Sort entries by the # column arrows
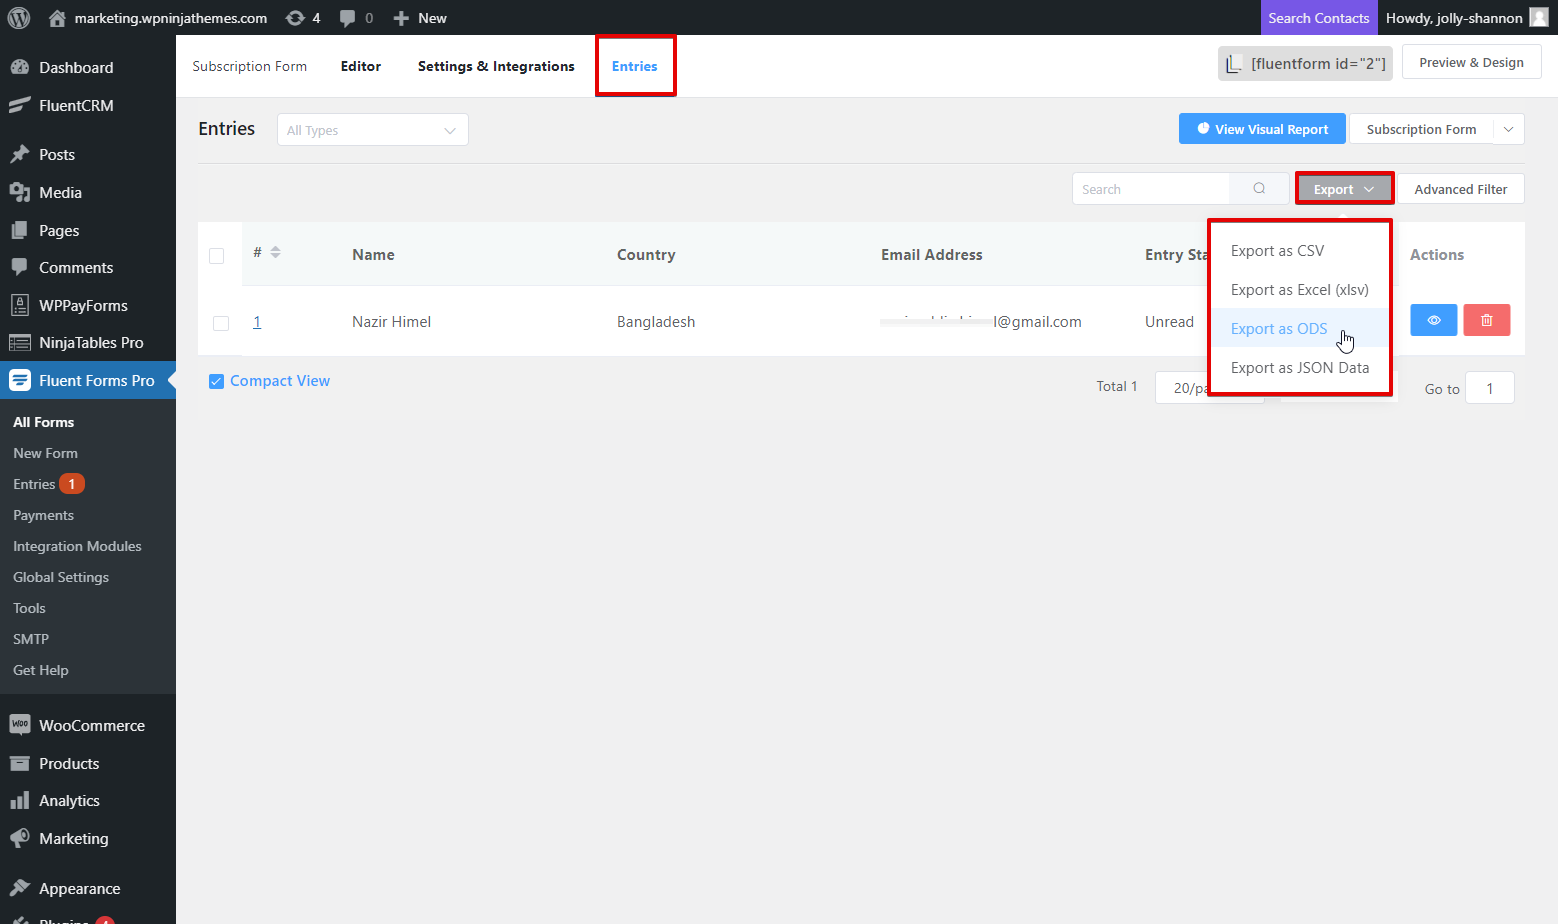 275,252
